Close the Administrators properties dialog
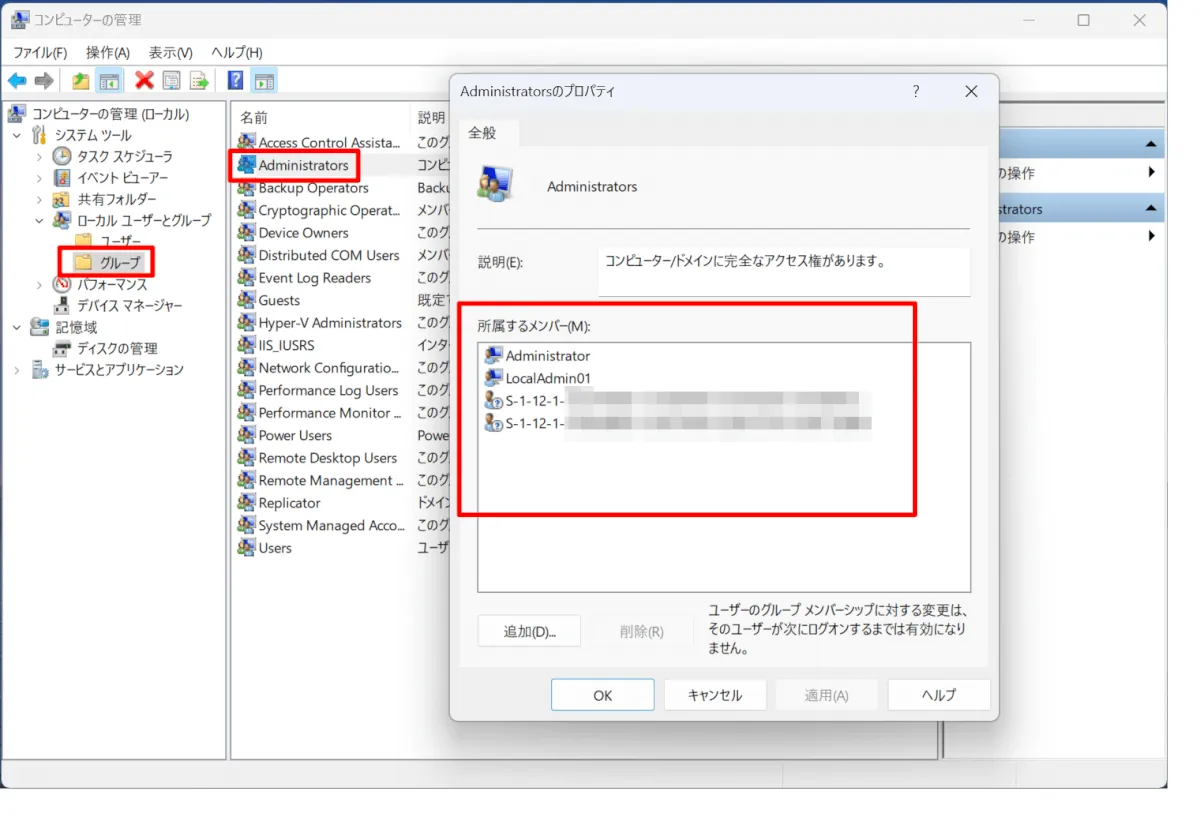Image resolution: width=1200 pixels, height=821 pixels. [x=971, y=91]
